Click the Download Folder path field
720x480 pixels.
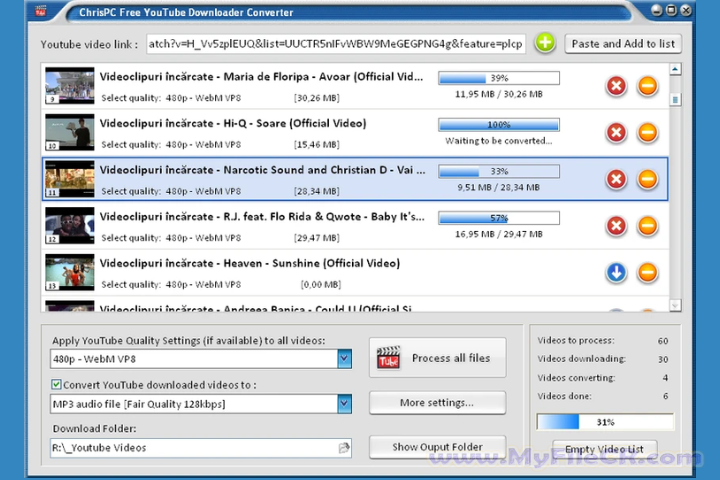pos(201,448)
